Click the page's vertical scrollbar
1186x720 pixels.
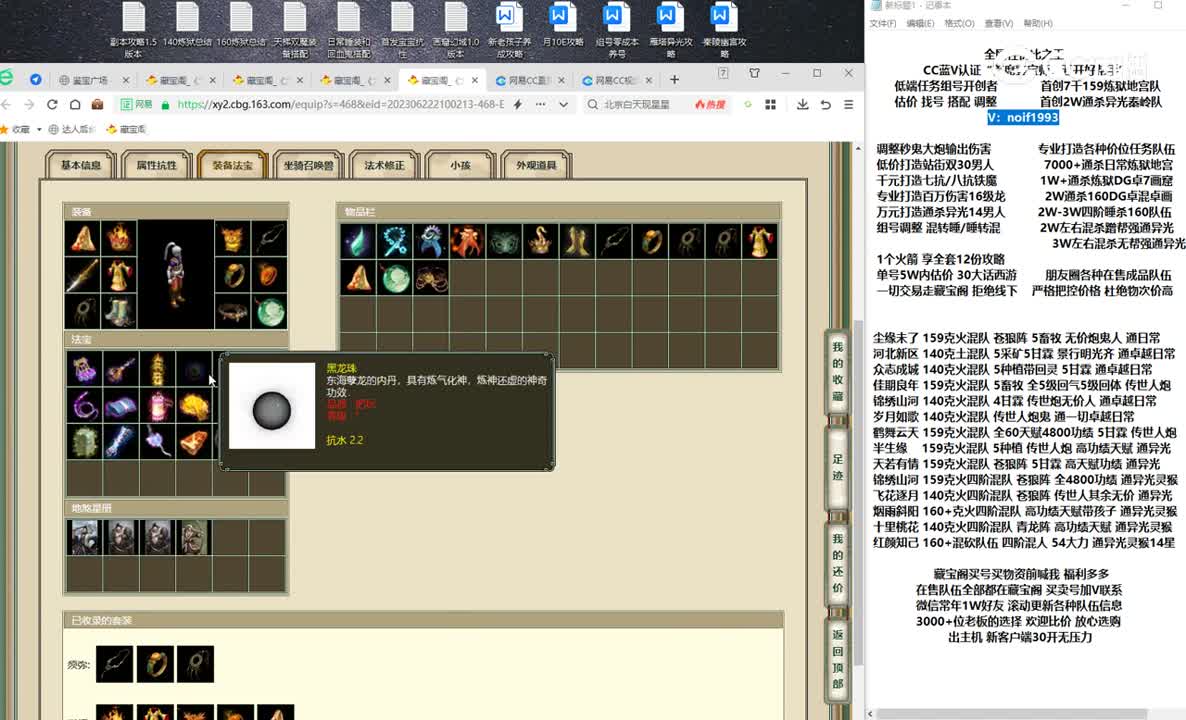tap(858, 492)
